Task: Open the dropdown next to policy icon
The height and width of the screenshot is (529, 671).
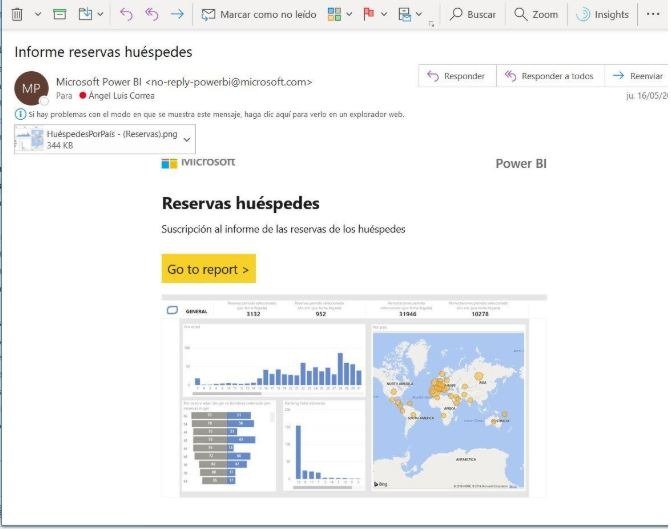Action: (x=419, y=15)
